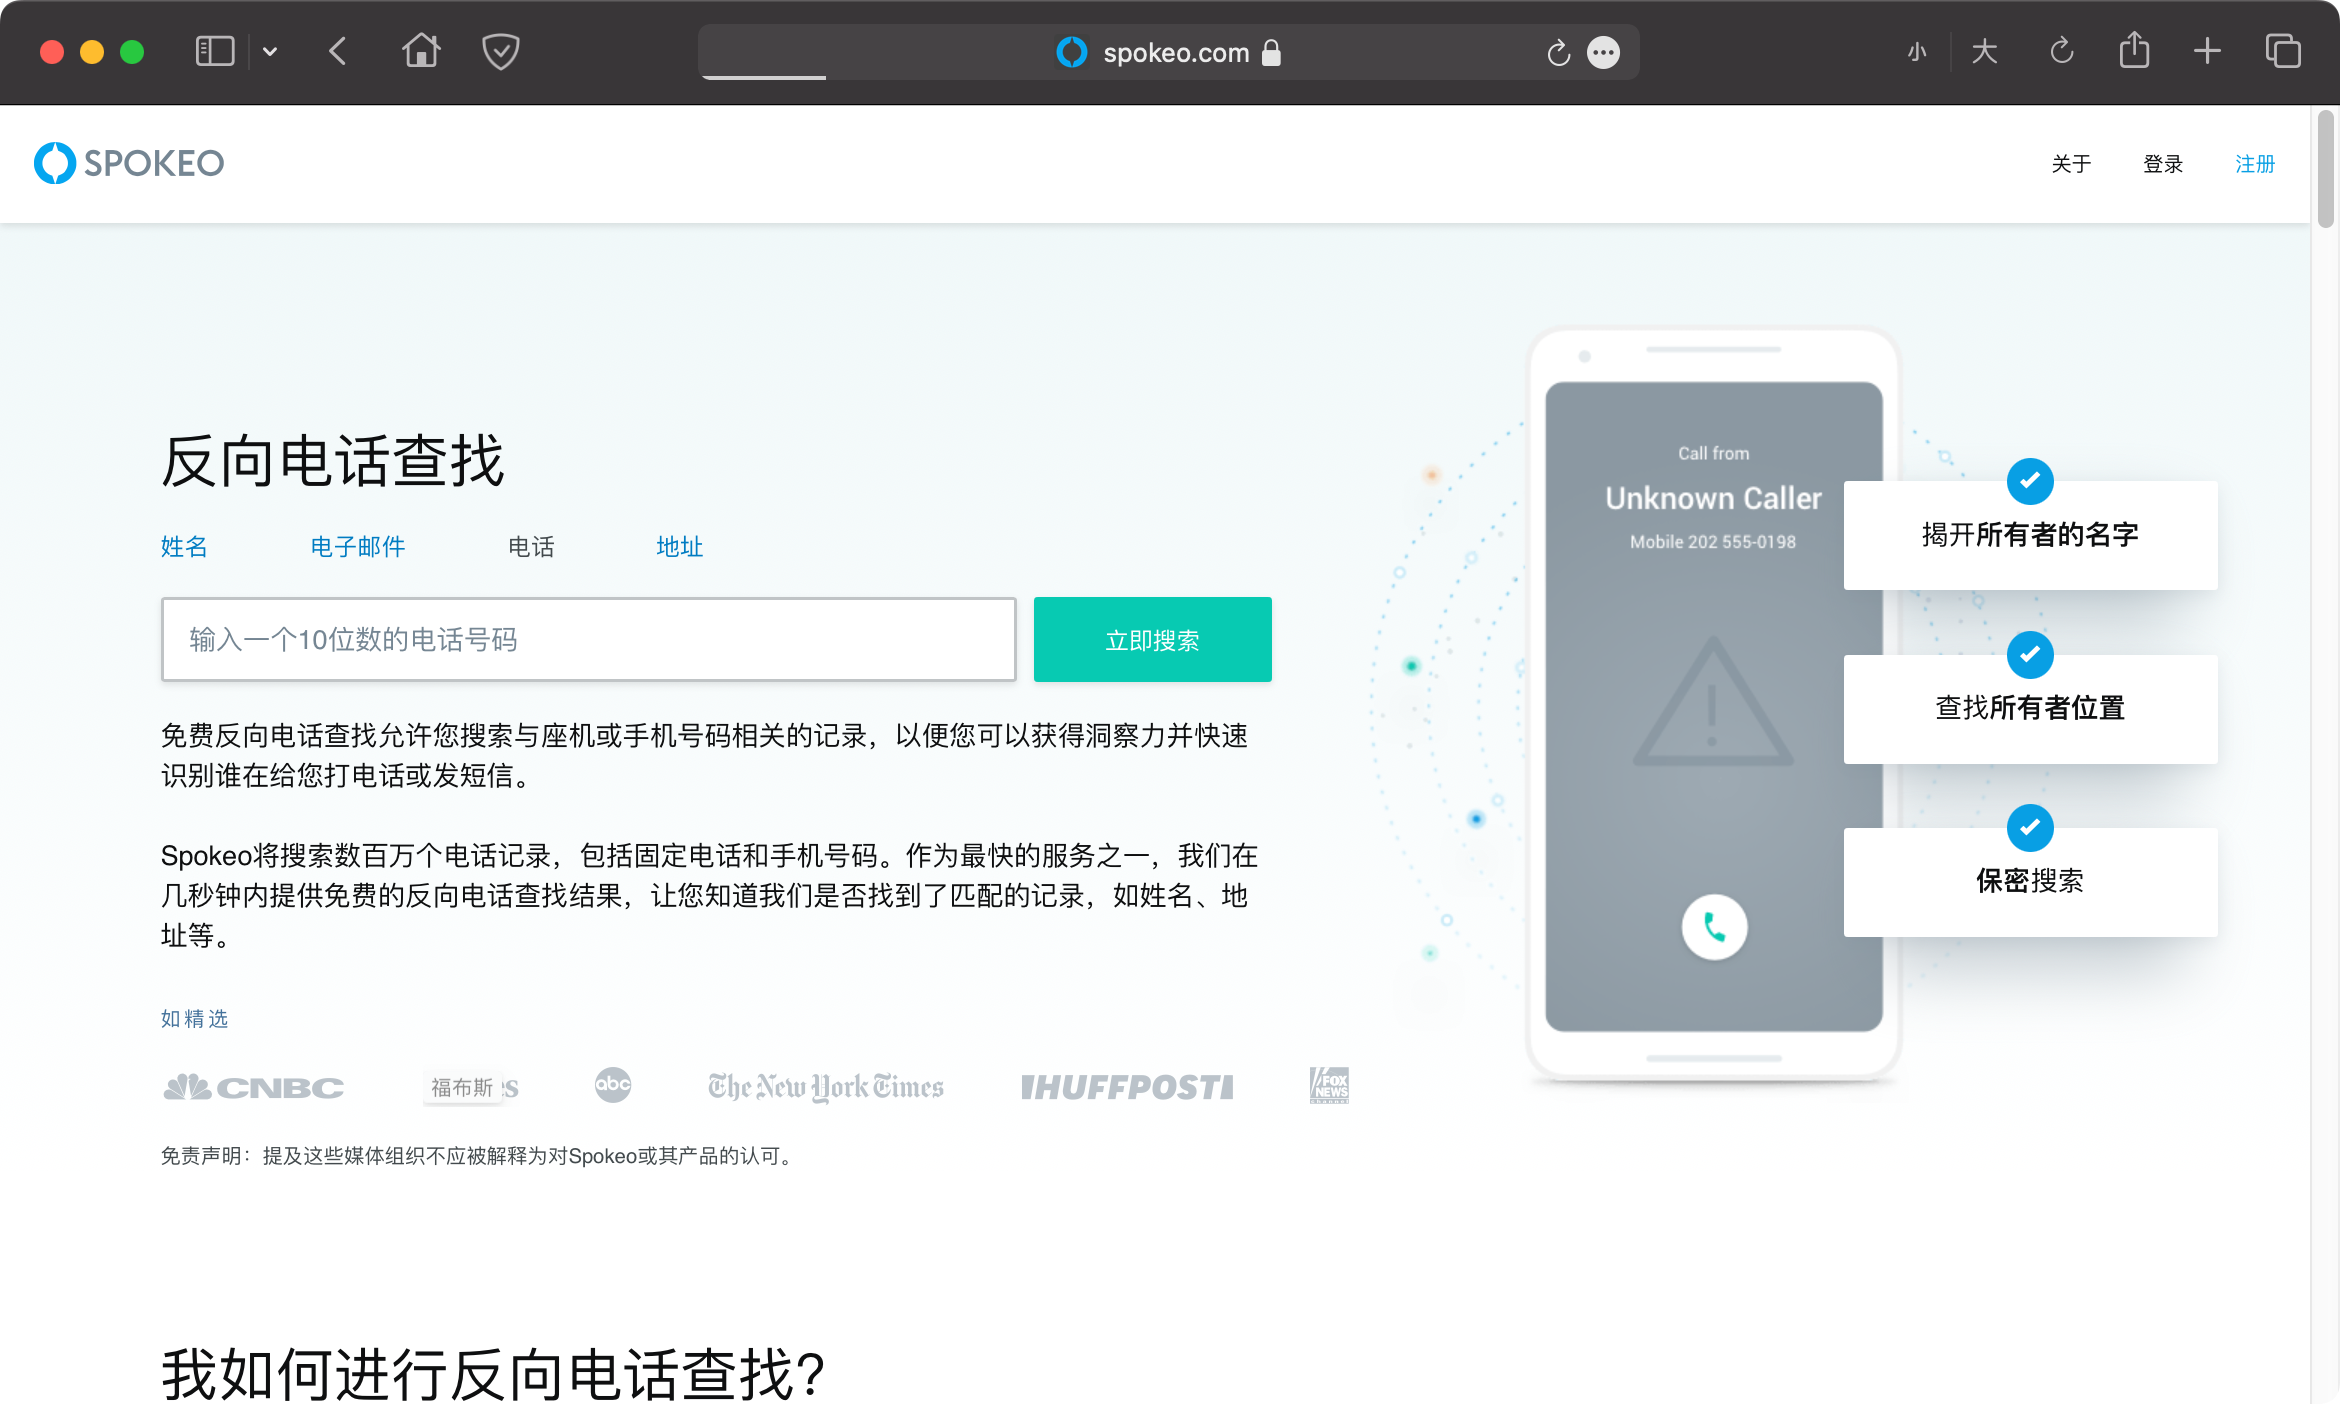This screenshot has height=1404, width=2340.
Task: Click the Spokeo logo
Action: (x=129, y=163)
